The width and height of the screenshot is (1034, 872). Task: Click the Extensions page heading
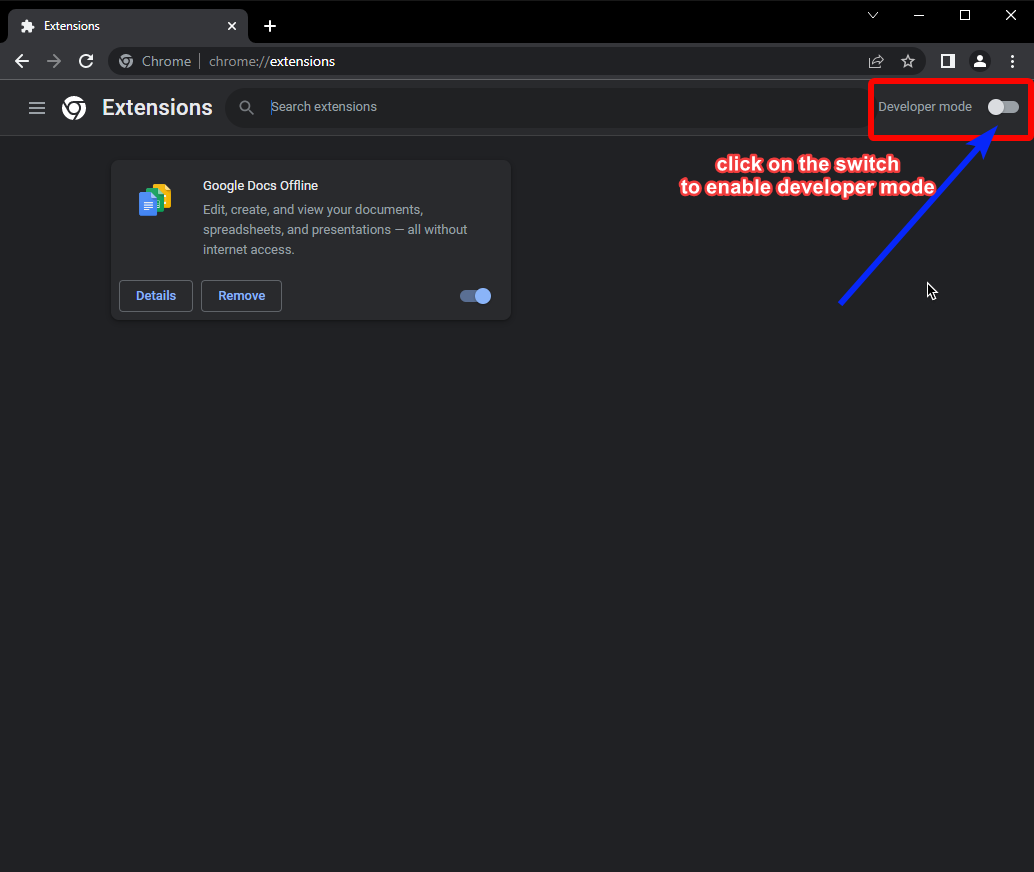click(x=157, y=108)
